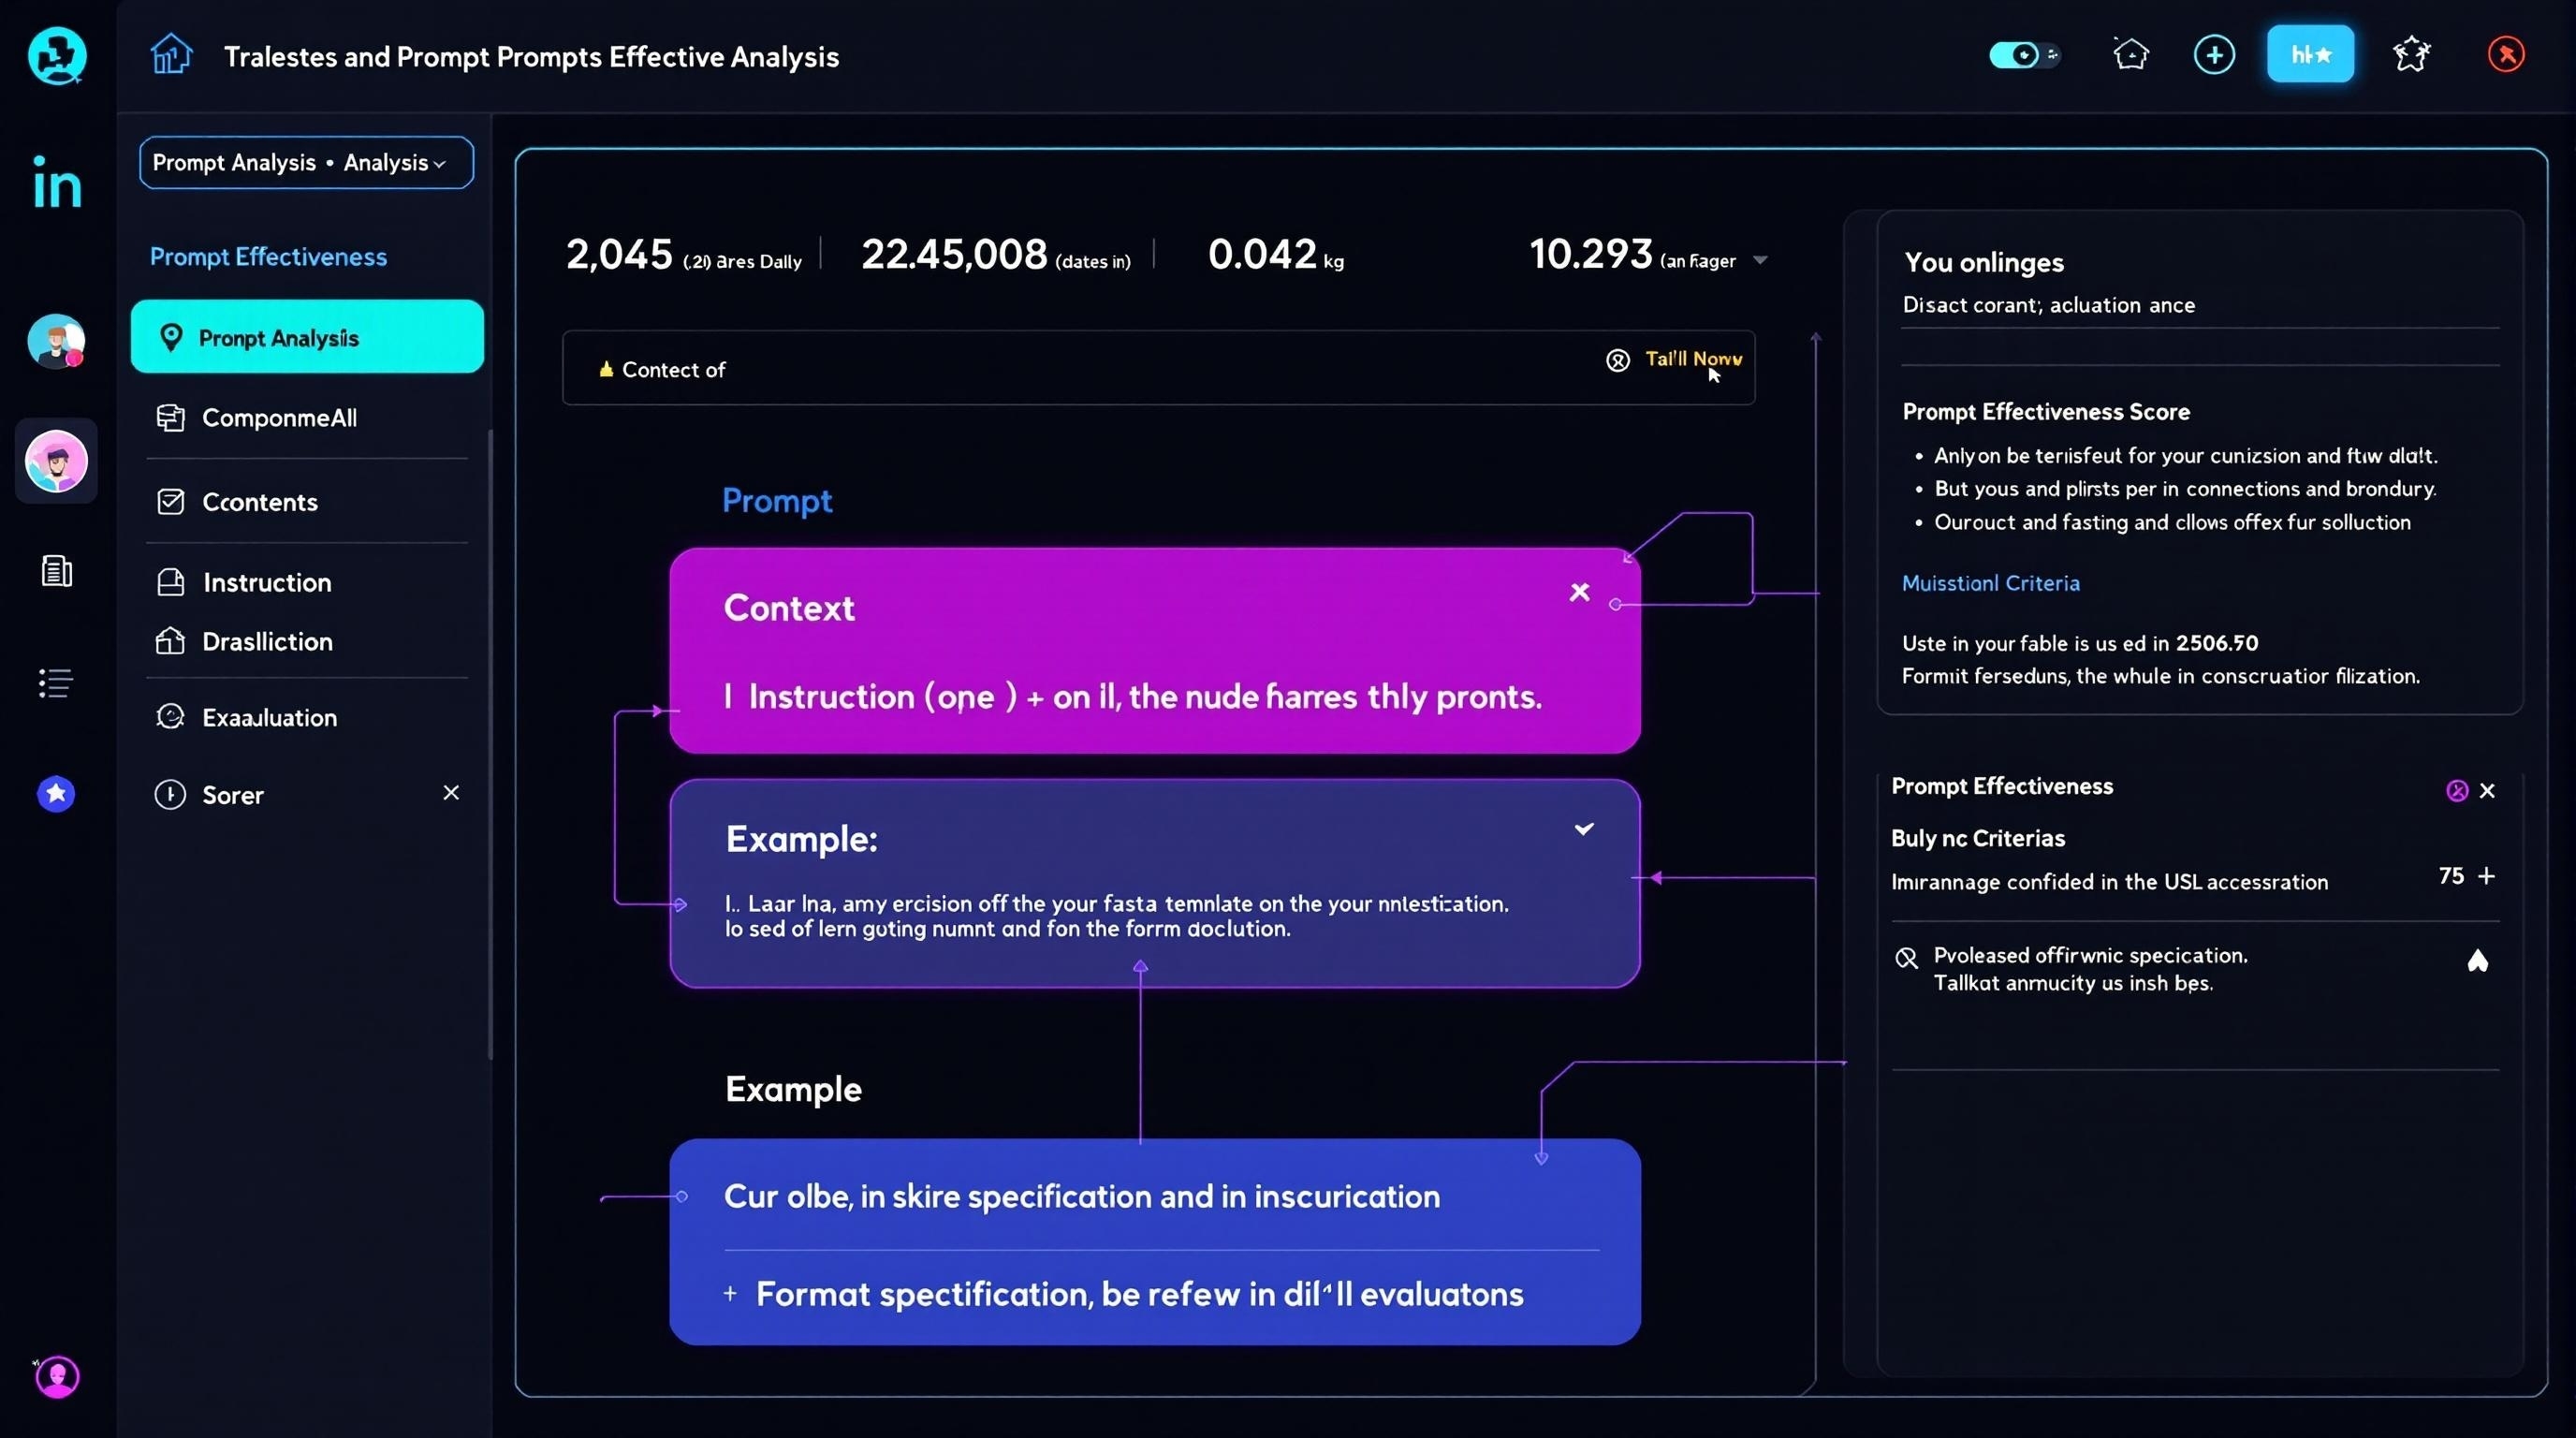Screen dimensions: 2576x1438
Task: Click the Prompt Effectiveness sidebar heading
Action: [x=268, y=257]
